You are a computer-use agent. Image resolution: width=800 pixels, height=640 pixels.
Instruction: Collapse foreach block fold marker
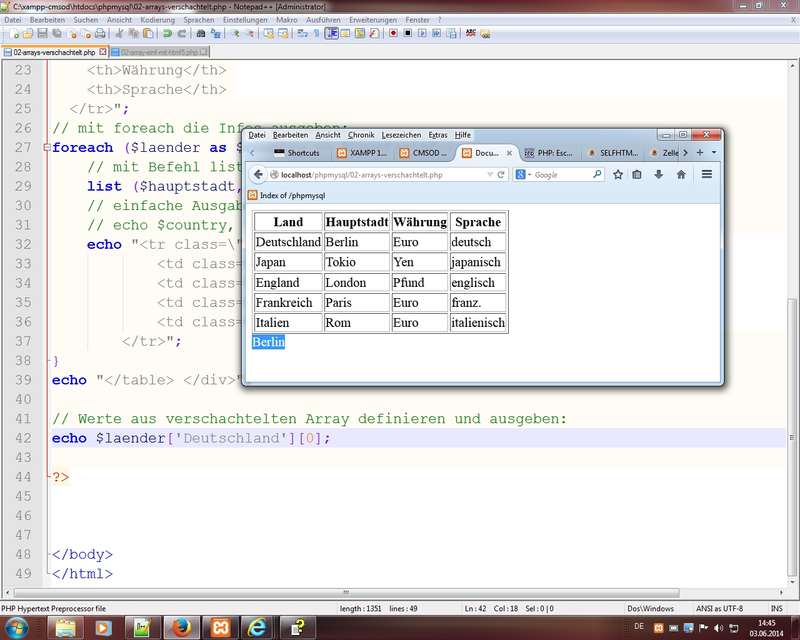pyautogui.click(x=47, y=148)
